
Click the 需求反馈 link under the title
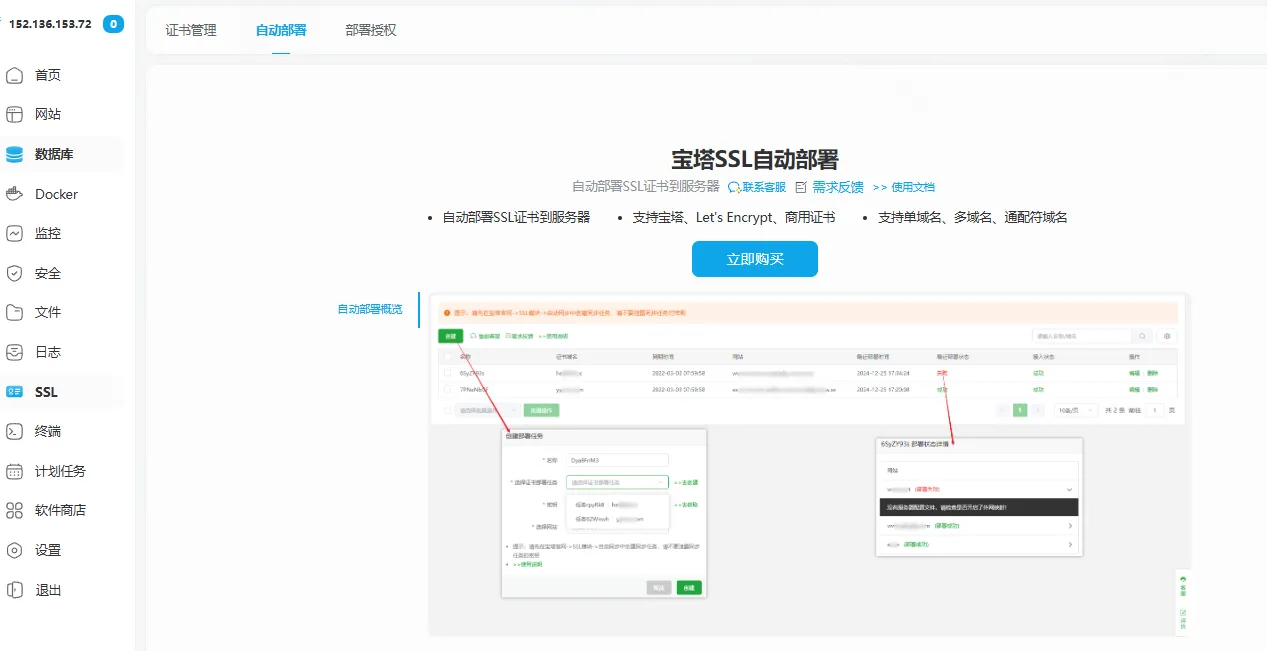[x=837, y=187]
